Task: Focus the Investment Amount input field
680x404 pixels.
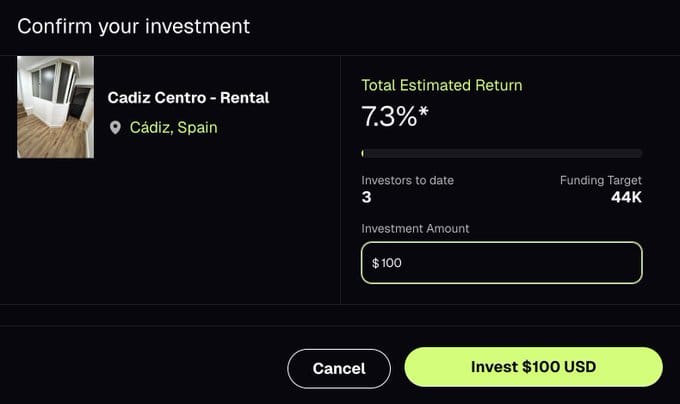Action: pyautogui.click(x=502, y=263)
